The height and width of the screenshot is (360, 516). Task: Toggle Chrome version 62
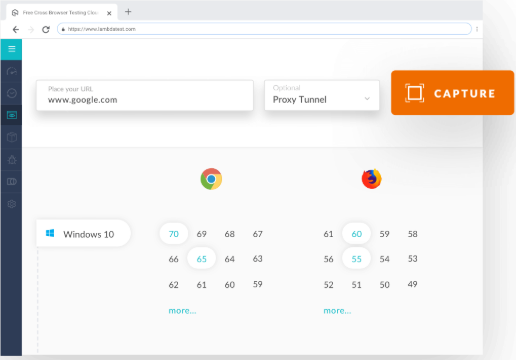(173, 285)
